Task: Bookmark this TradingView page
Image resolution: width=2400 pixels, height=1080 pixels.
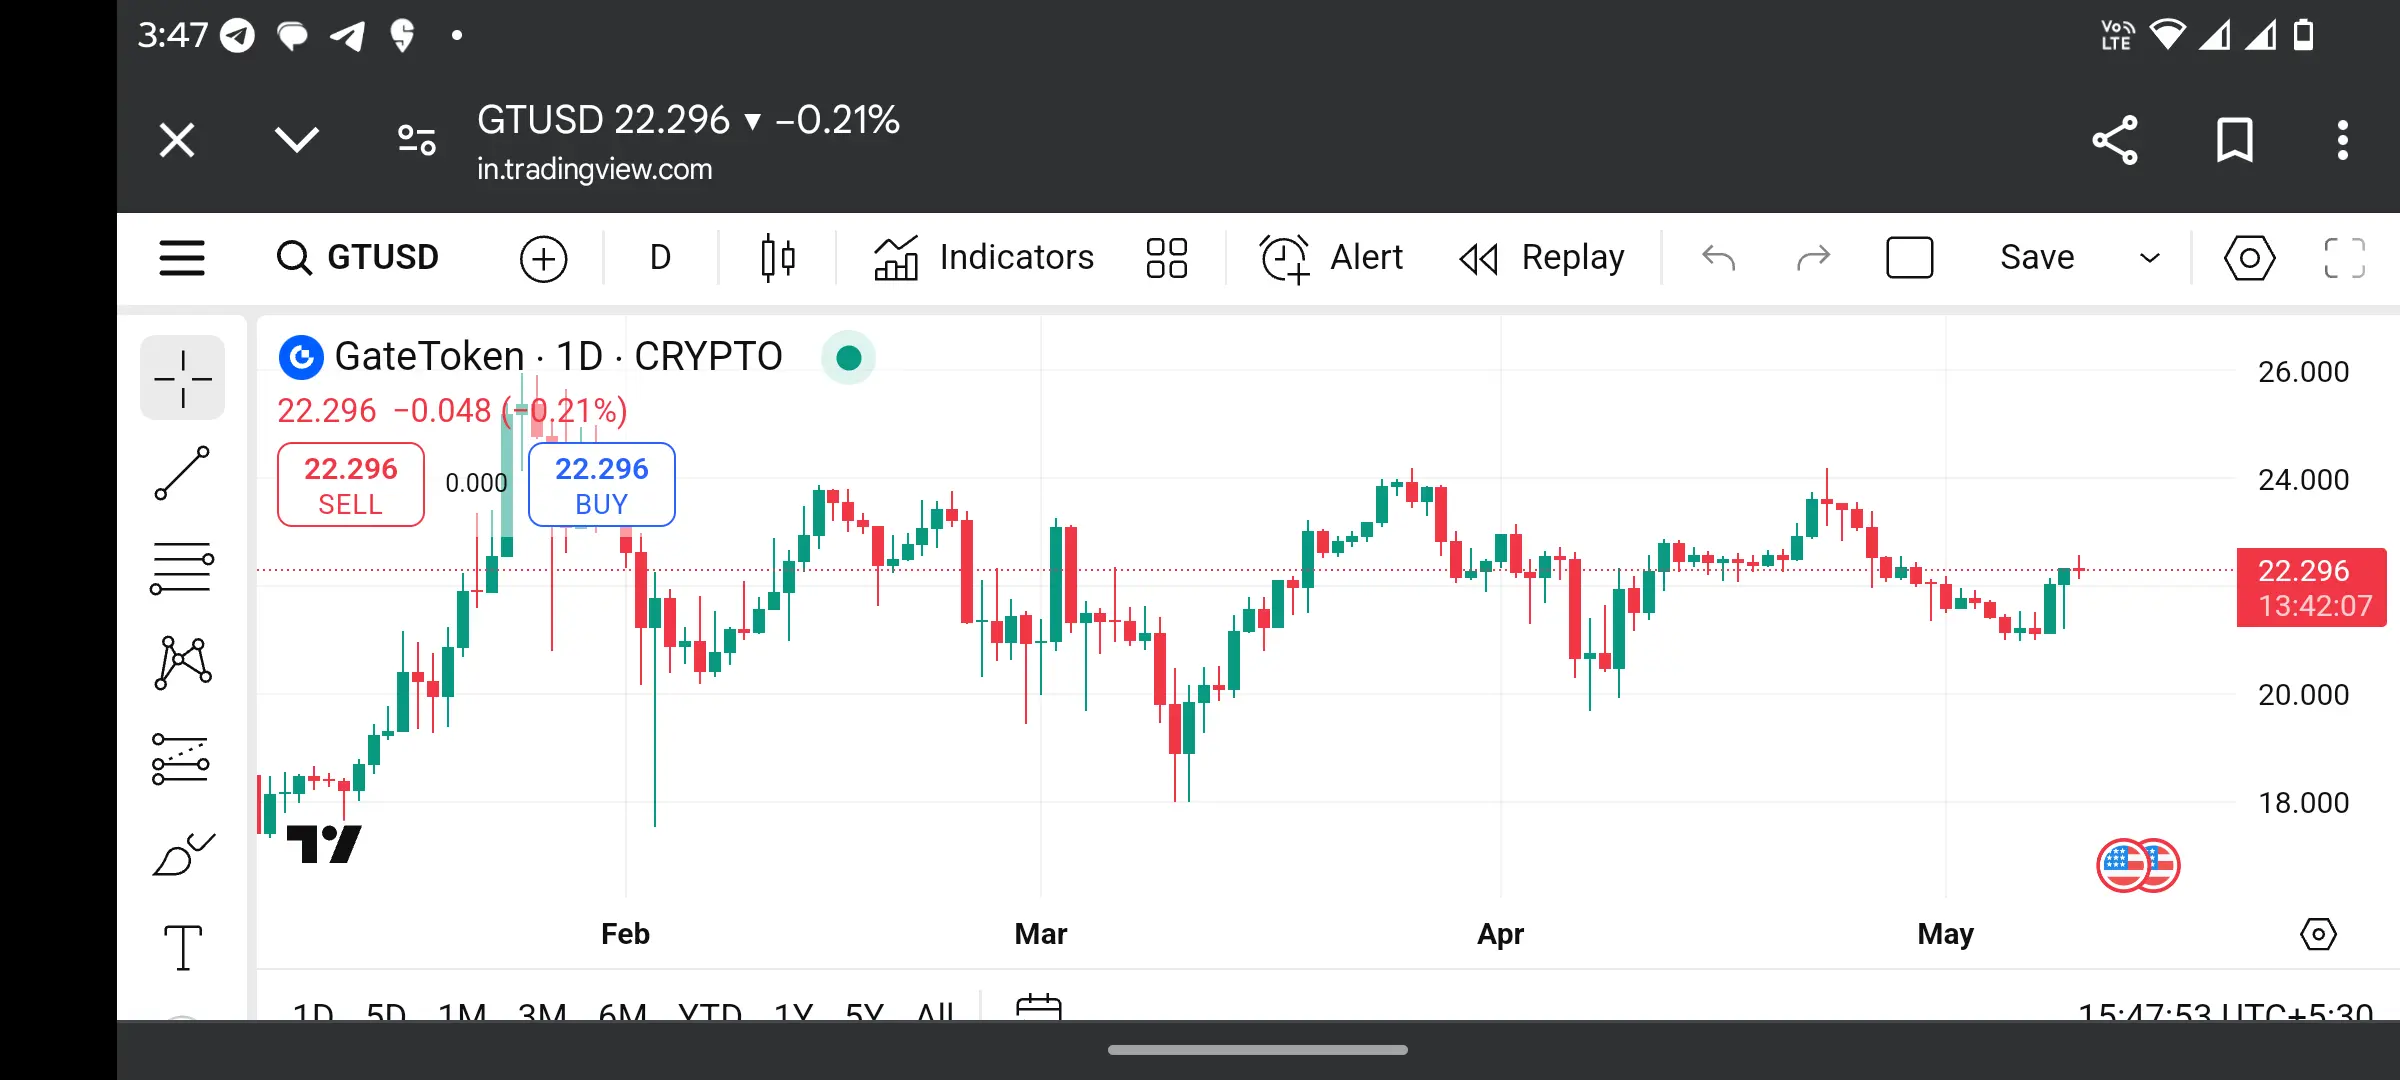Action: (x=2235, y=140)
